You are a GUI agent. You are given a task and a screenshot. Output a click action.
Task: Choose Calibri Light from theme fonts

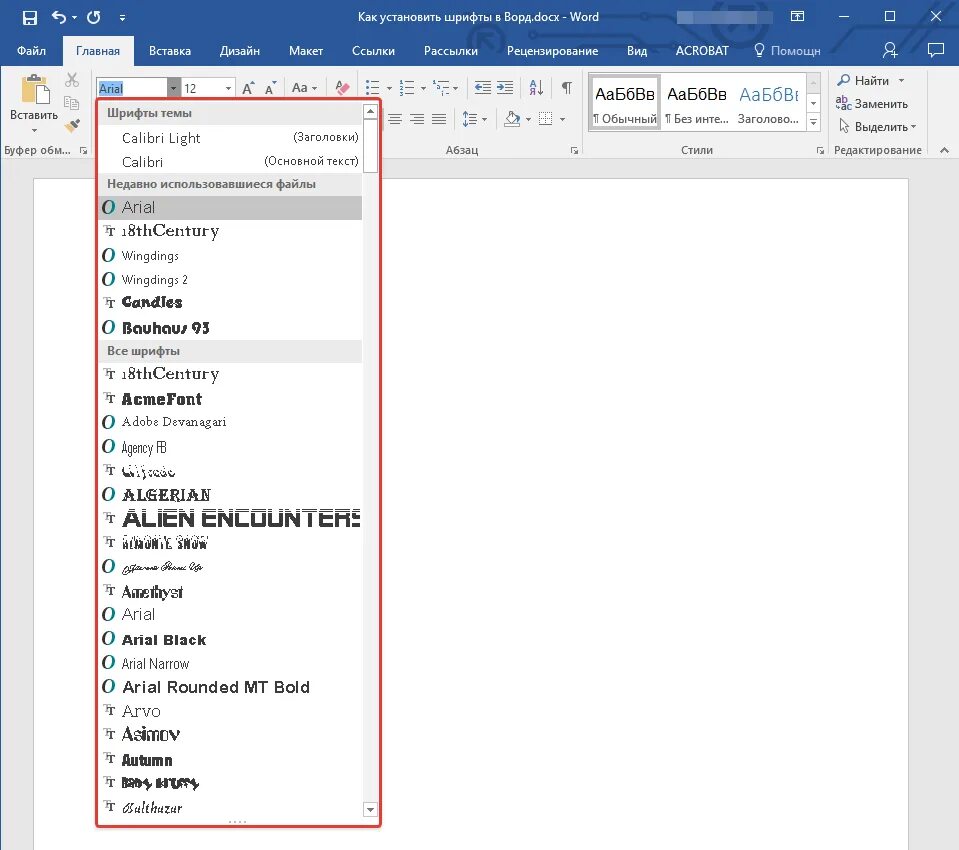(x=230, y=138)
